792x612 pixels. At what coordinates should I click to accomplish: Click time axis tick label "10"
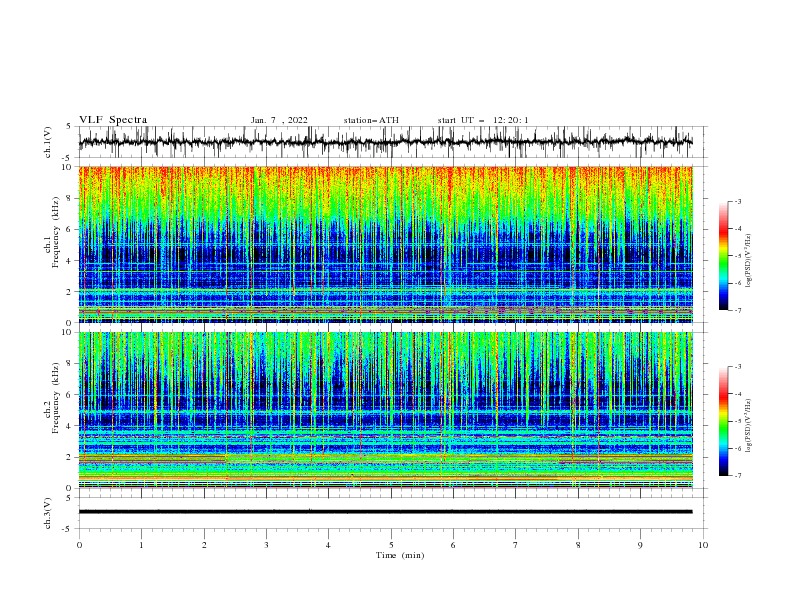[x=703, y=545]
